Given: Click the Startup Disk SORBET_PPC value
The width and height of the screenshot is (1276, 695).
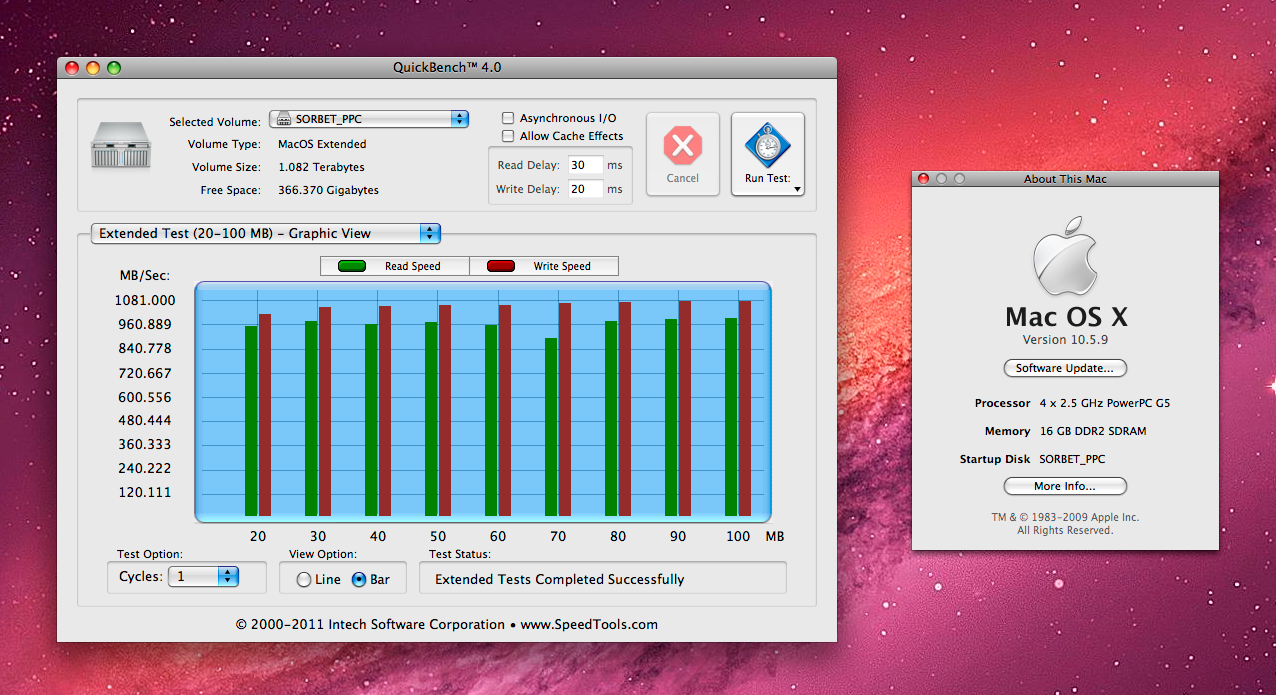Looking at the screenshot, I should [x=1072, y=459].
